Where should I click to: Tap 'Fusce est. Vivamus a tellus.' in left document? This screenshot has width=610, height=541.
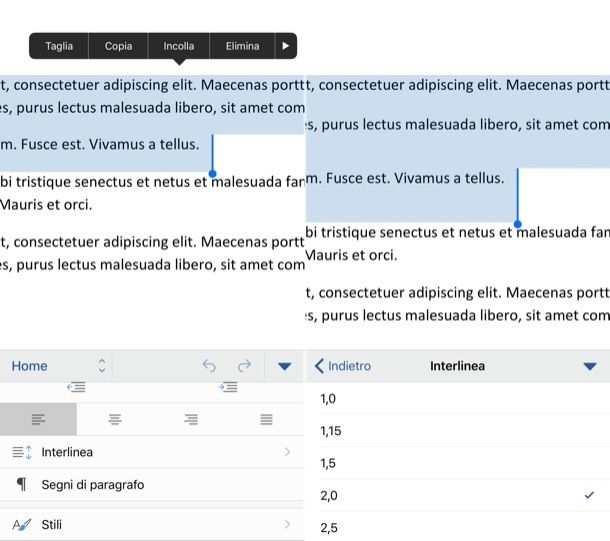click(110, 144)
